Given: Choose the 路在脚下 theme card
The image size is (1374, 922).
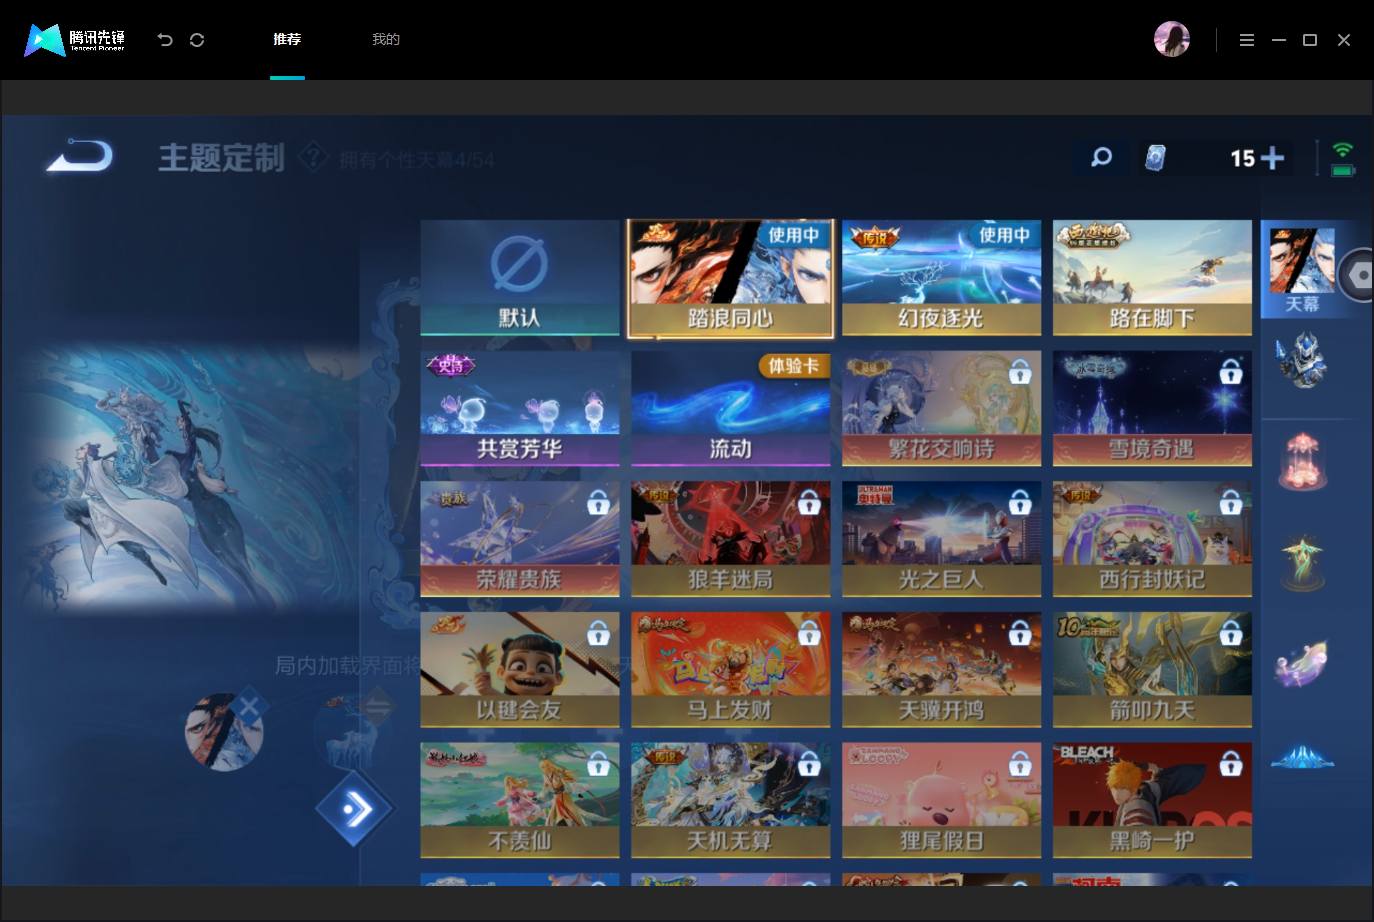Looking at the screenshot, I should [1152, 278].
